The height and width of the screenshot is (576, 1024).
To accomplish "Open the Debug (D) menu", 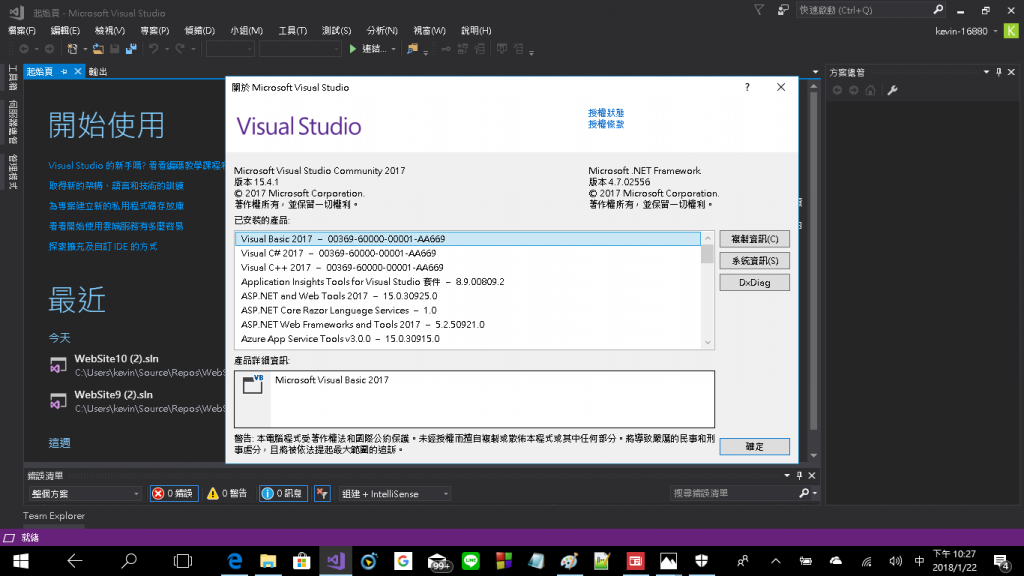I will 199,31.
